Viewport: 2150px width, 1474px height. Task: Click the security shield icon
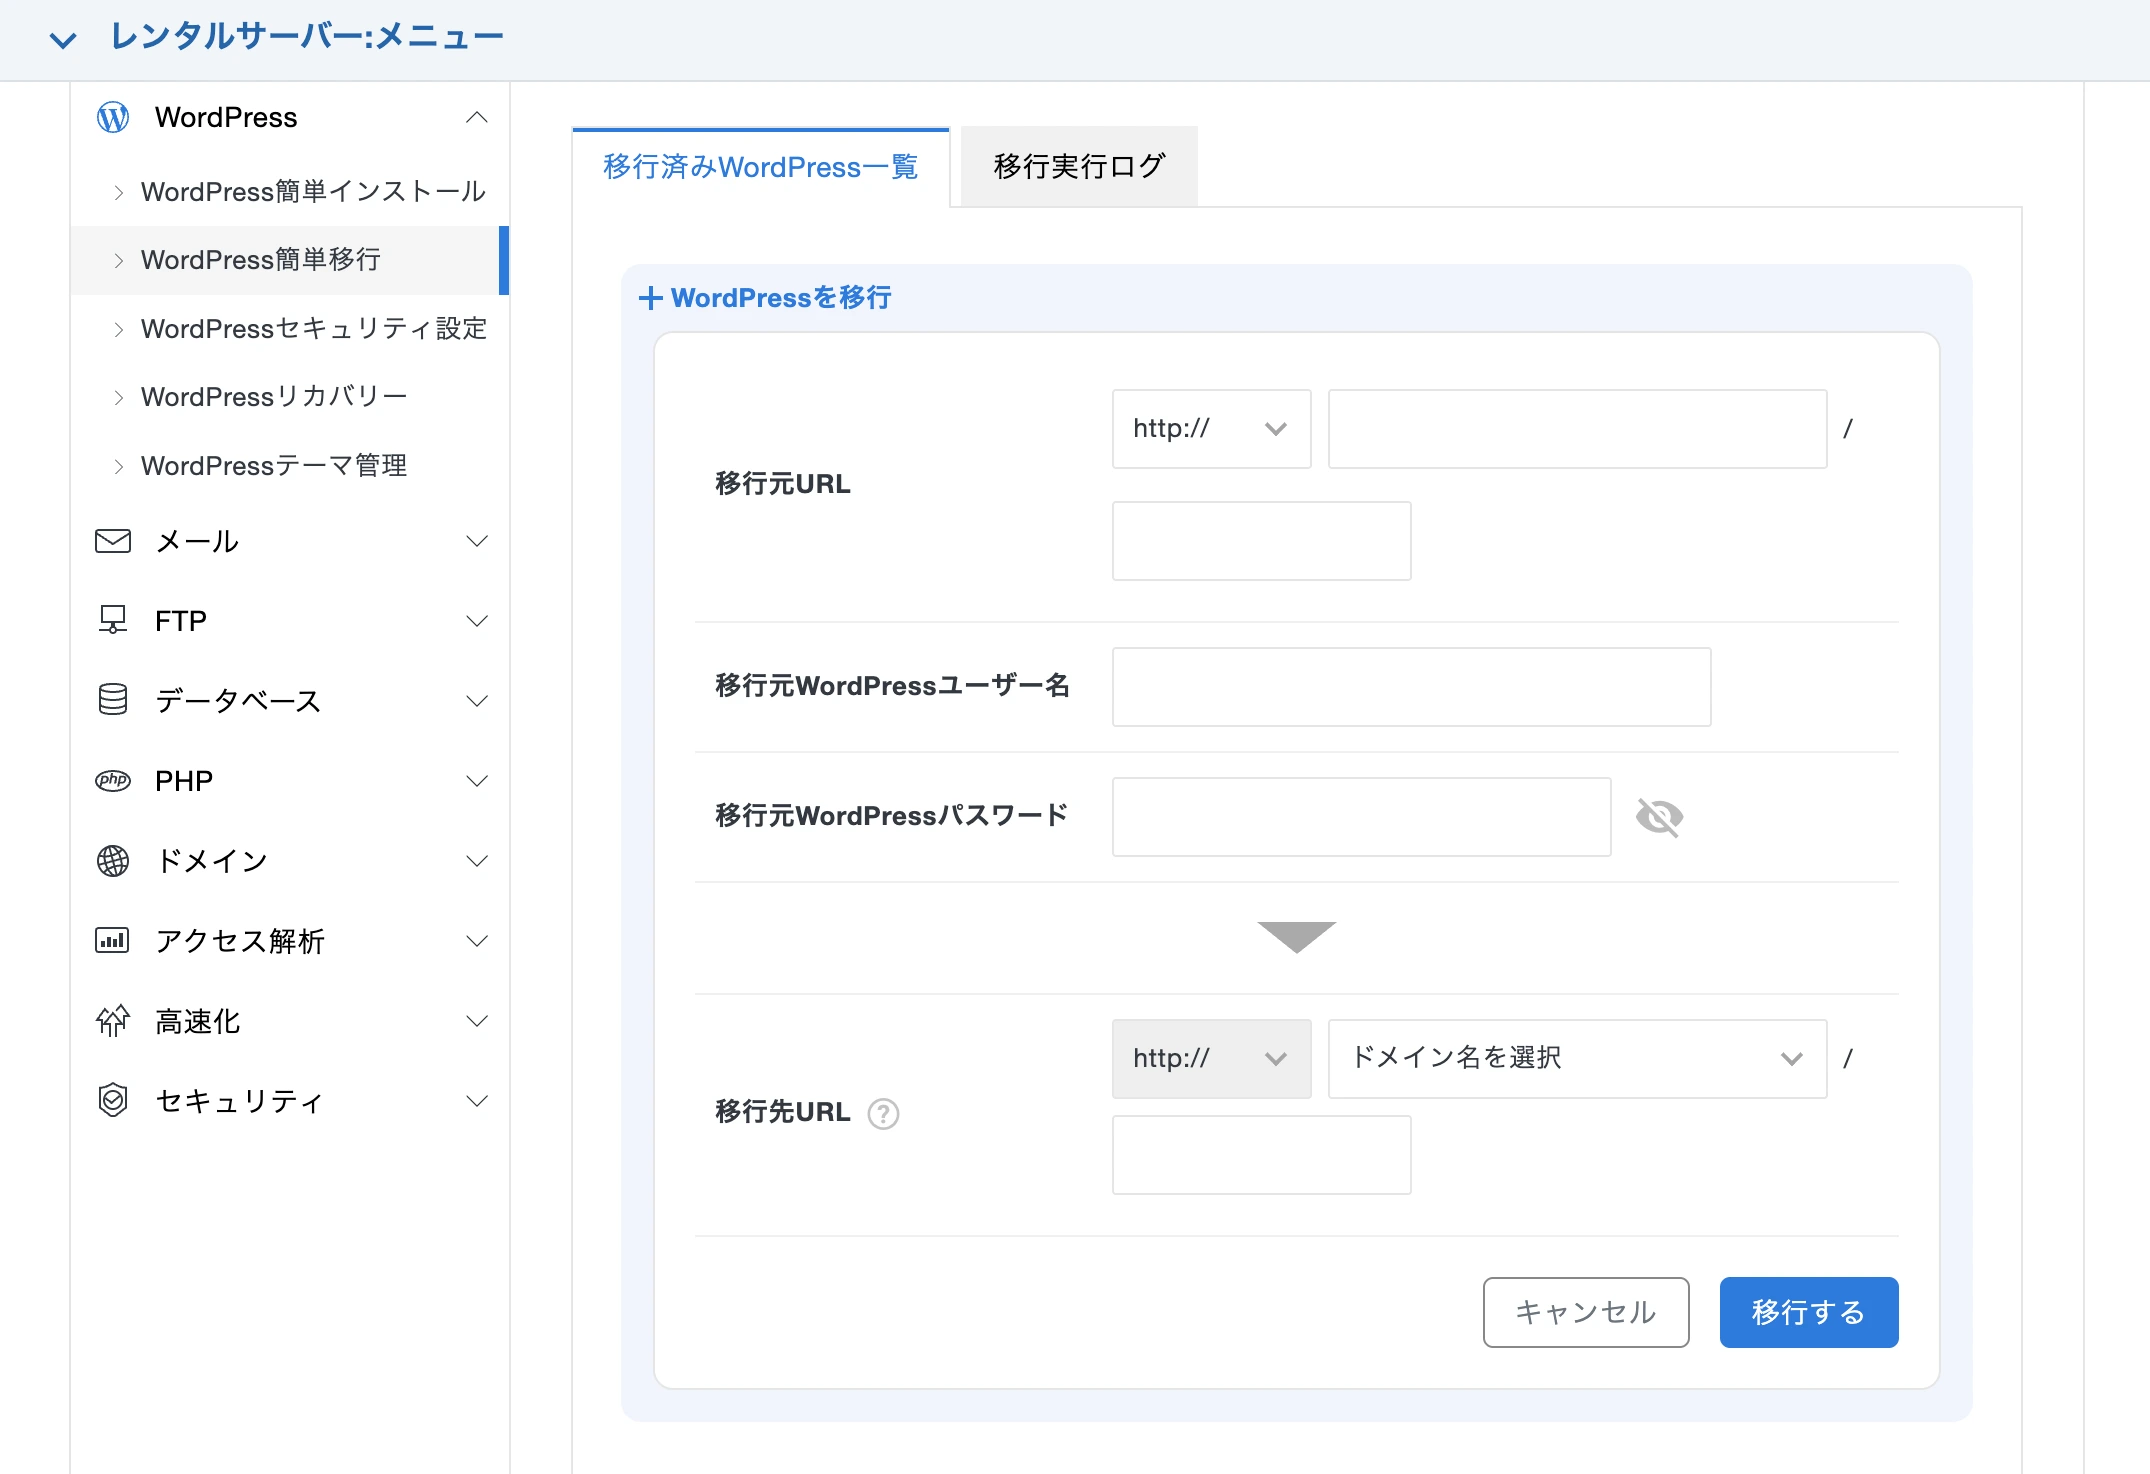(x=113, y=1100)
